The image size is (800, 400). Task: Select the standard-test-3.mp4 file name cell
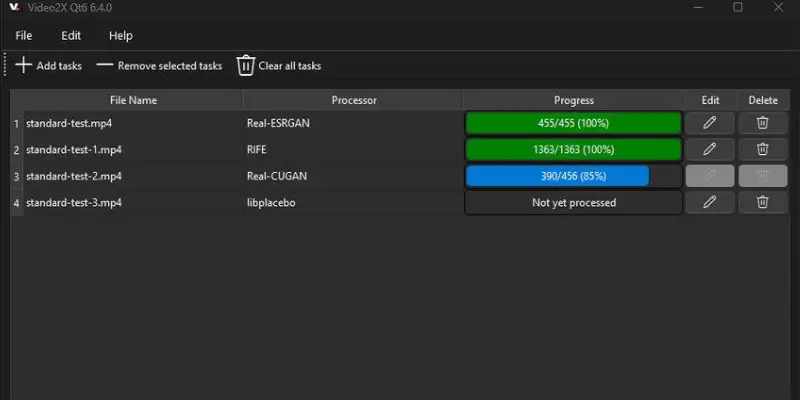pos(133,203)
